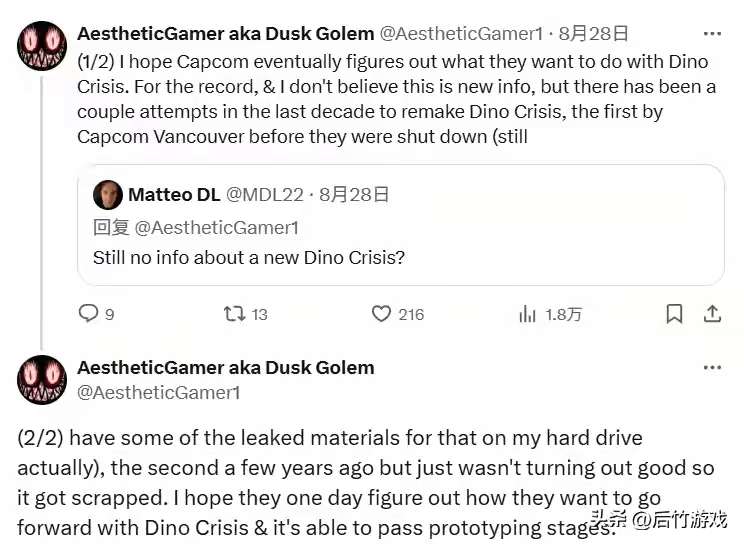Open three-dot menu on second tweet
Screen dimensions: 744x544
[712, 367]
